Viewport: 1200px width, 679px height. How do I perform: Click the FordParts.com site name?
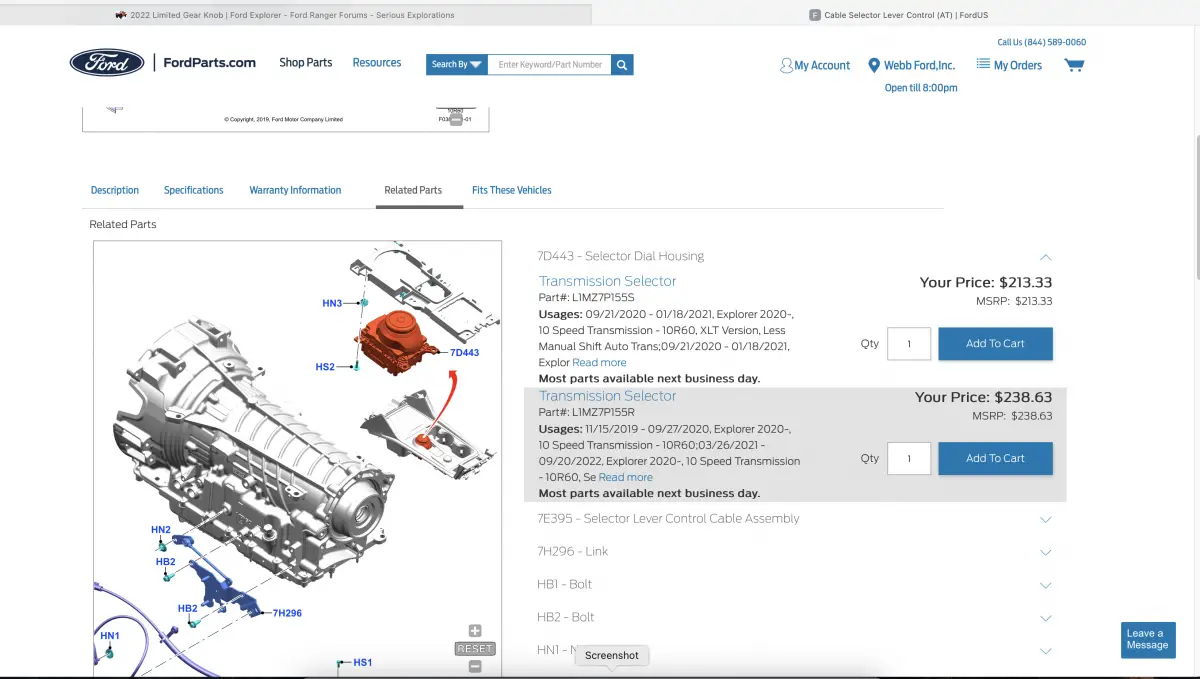click(x=209, y=62)
